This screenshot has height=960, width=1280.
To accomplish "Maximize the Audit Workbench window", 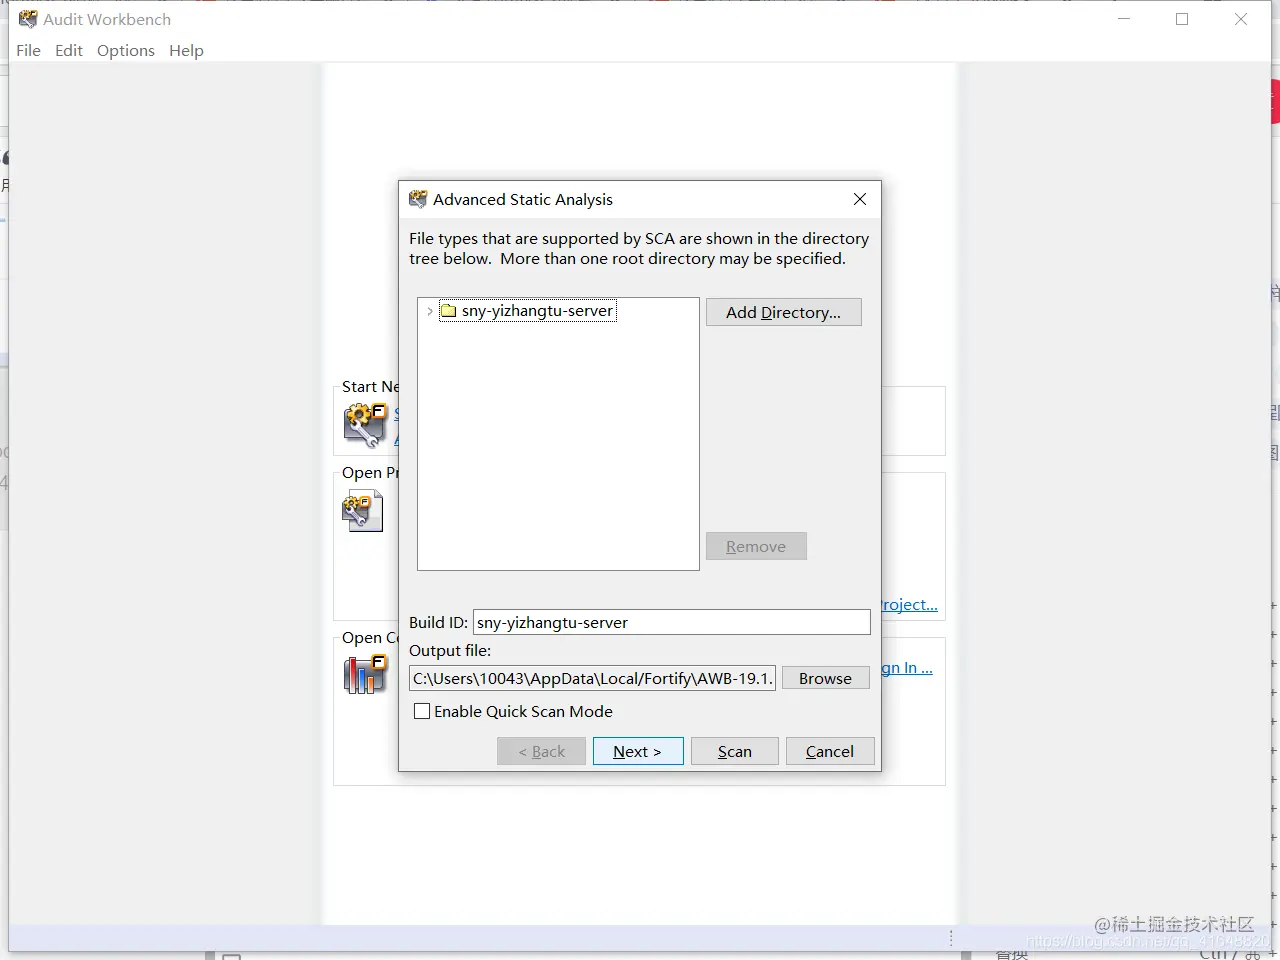I will click(x=1182, y=19).
